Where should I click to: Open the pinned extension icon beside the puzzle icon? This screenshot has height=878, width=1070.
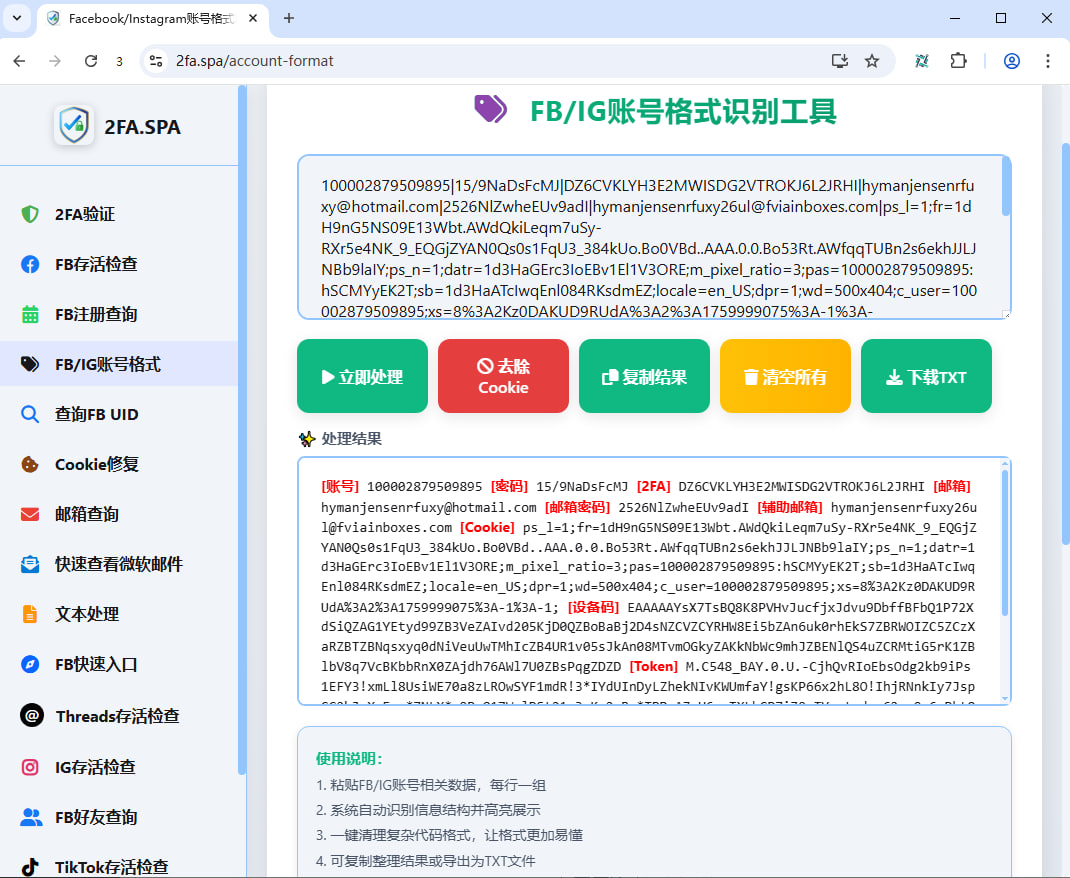tap(922, 61)
